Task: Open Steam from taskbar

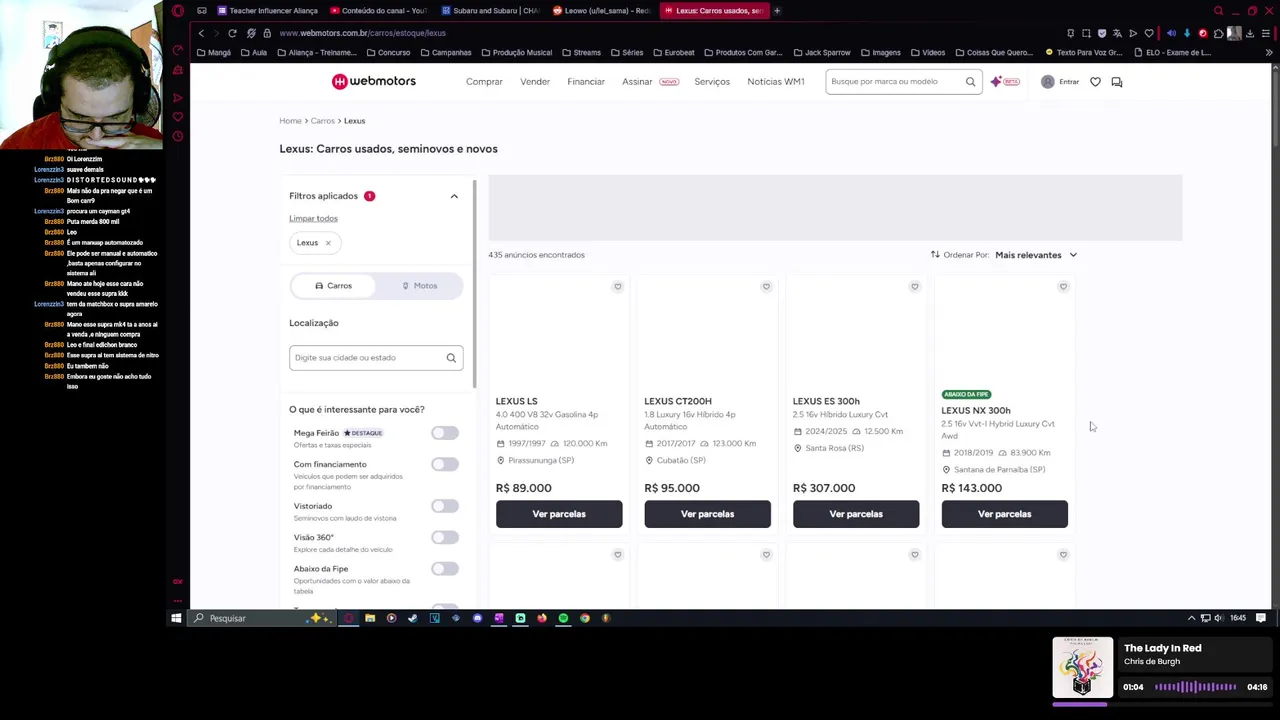Action: pos(413,618)
